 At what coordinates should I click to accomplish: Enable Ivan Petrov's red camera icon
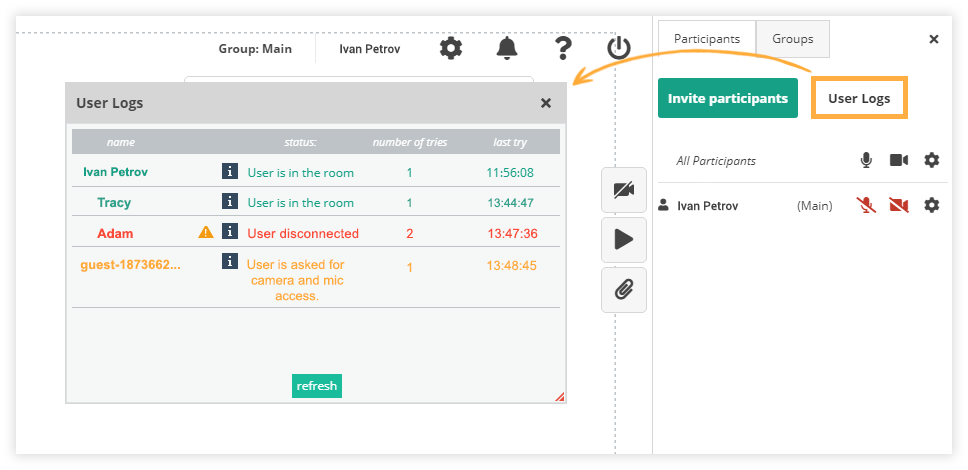[x=899, y=206]
